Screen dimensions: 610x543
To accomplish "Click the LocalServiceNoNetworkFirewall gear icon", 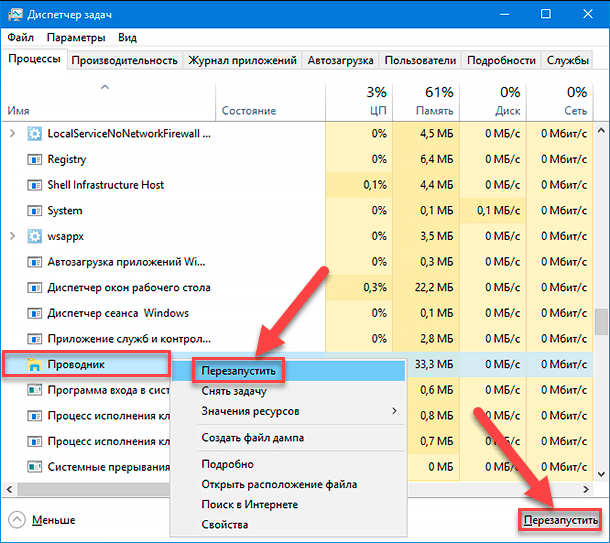I will (x=34, y=134).
